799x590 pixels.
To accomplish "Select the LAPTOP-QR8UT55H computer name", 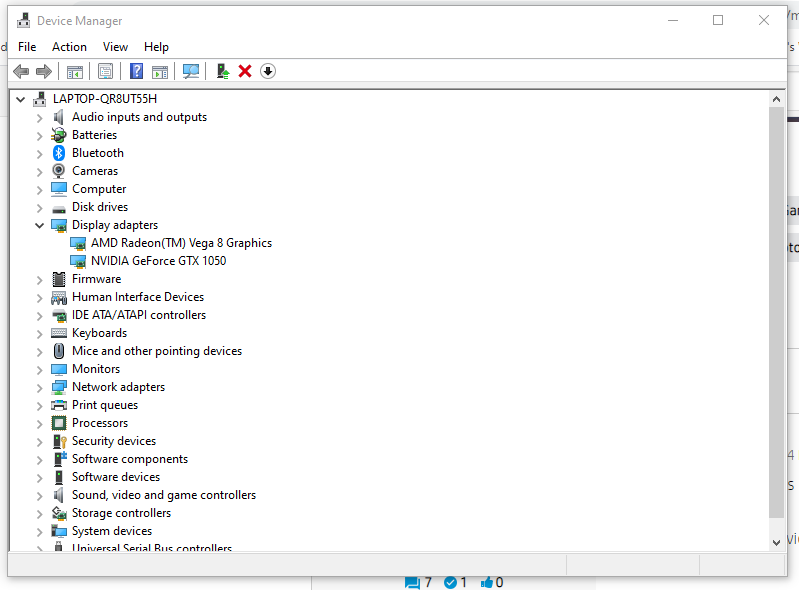I will tap(105, 99).
